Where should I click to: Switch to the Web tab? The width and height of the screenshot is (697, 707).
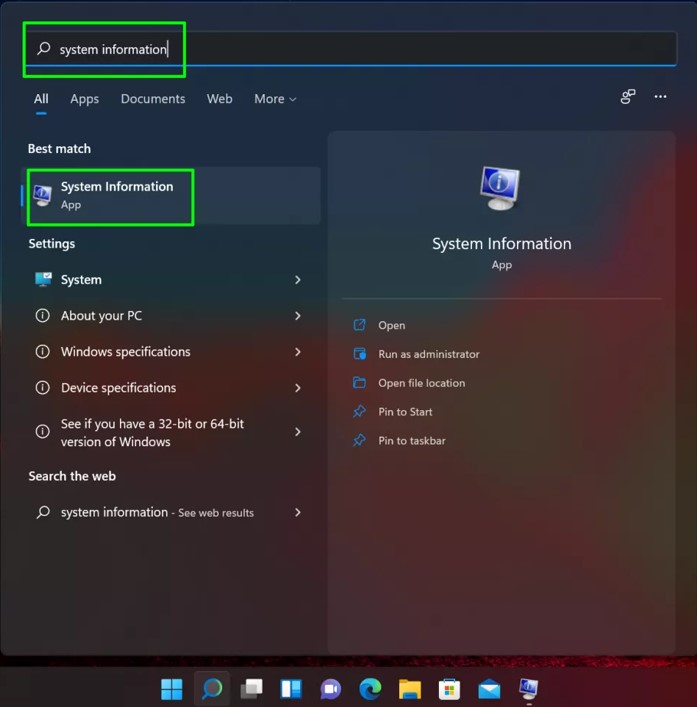click(x=220, y=99)
